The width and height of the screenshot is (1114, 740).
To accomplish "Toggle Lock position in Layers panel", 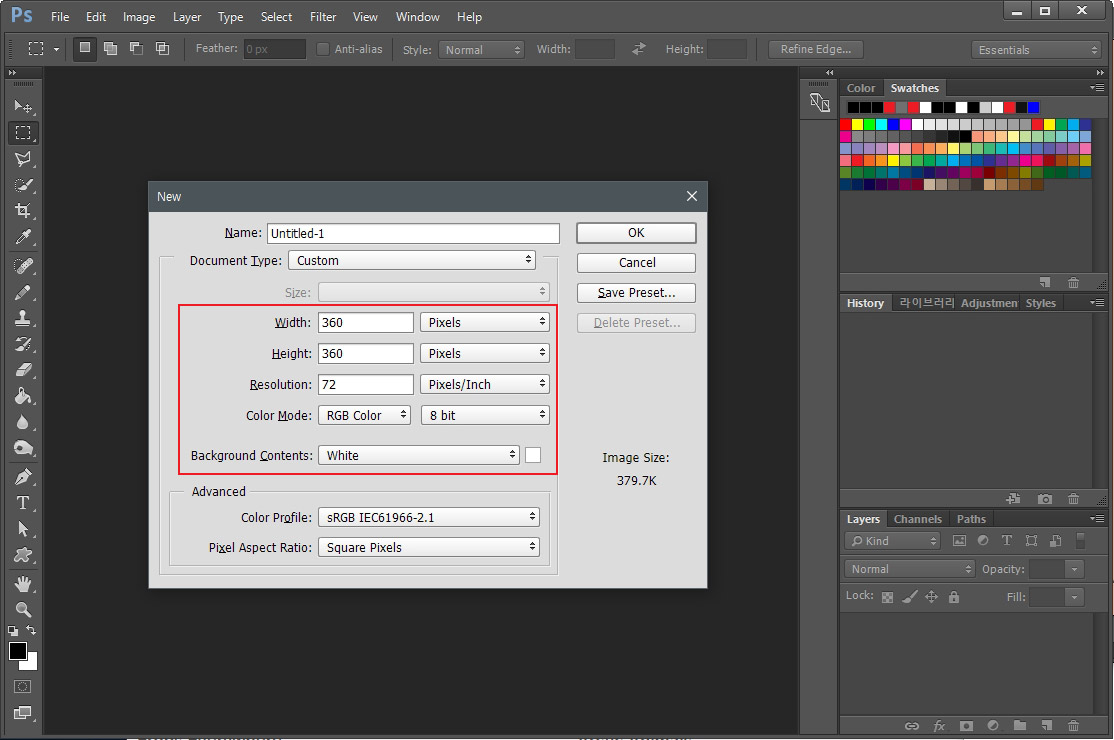I will 931,597.
